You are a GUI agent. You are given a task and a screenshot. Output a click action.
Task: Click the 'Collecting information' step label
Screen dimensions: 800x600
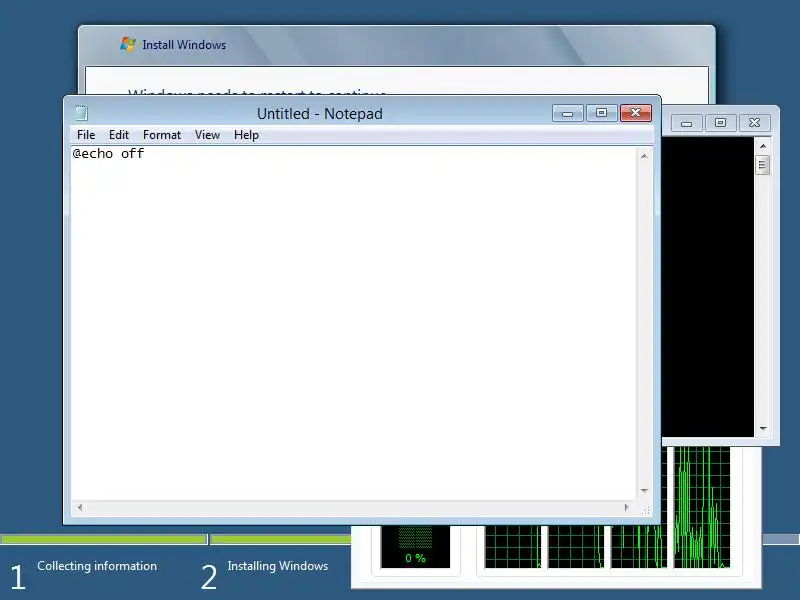(x=97, y=566)
